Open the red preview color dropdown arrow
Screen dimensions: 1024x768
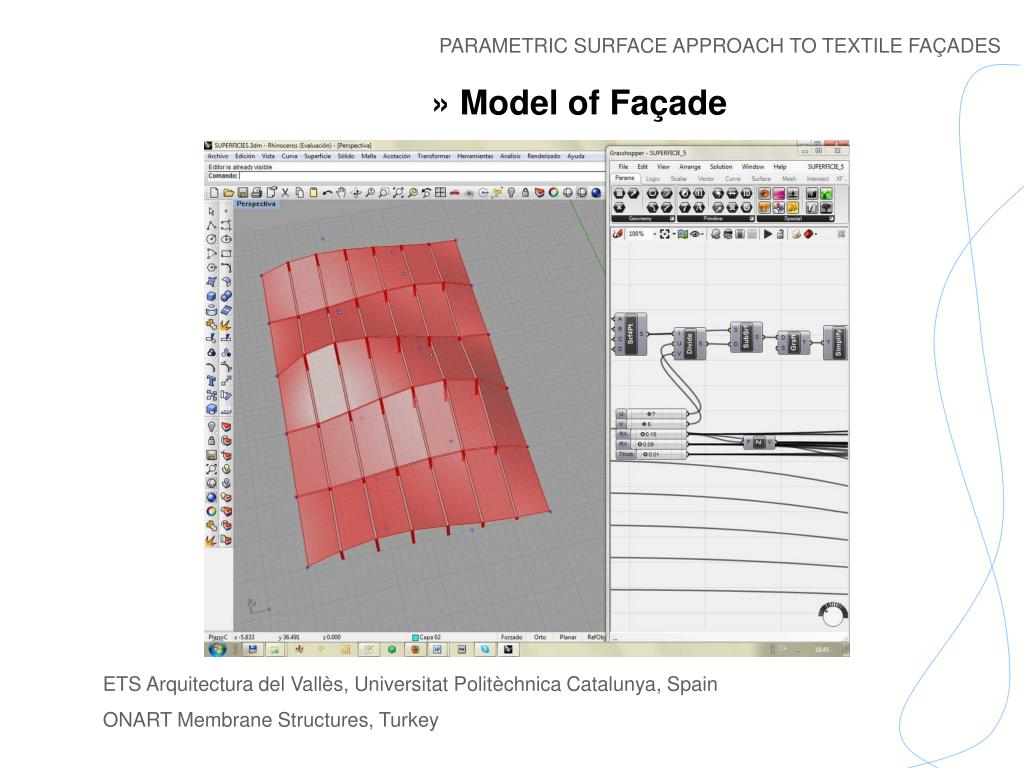point(817,234)
